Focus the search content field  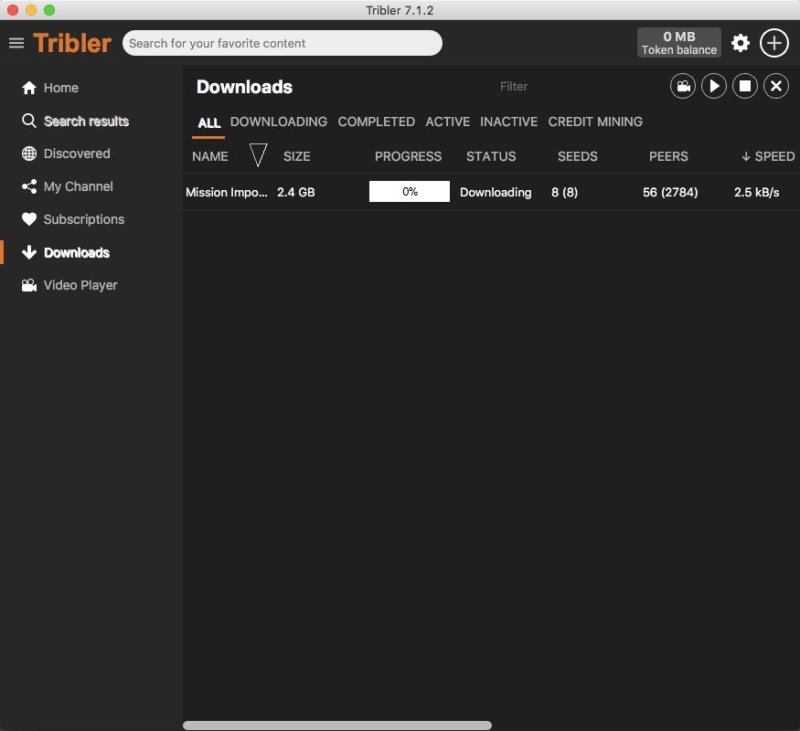tap(282, 43)
